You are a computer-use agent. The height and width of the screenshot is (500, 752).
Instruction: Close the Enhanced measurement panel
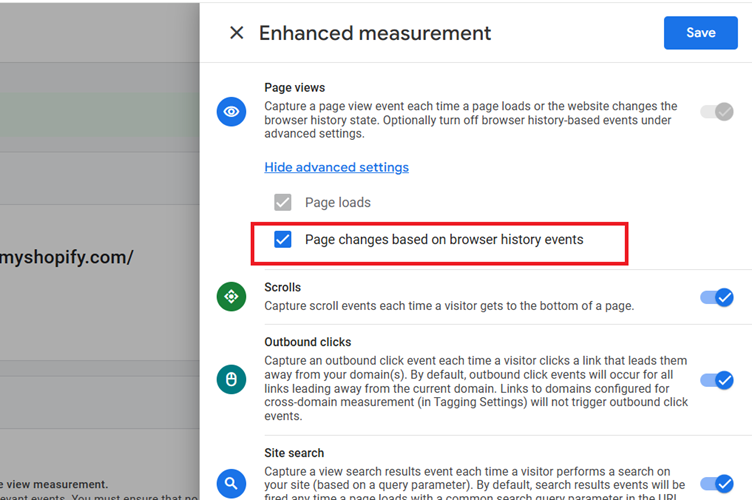[236, 33]
